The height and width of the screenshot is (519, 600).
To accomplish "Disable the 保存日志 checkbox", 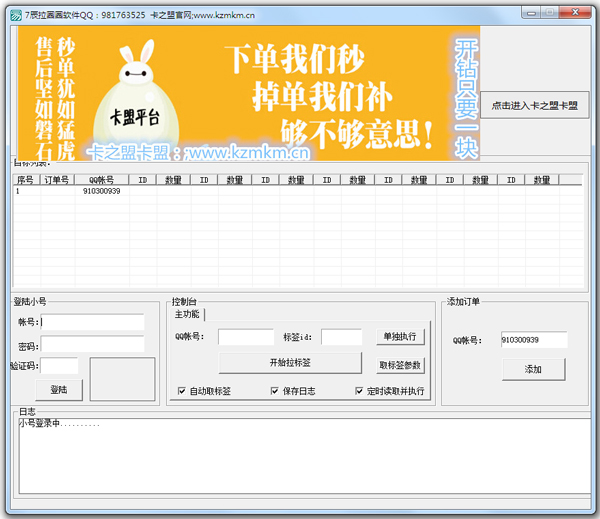I will click(274, 391).
